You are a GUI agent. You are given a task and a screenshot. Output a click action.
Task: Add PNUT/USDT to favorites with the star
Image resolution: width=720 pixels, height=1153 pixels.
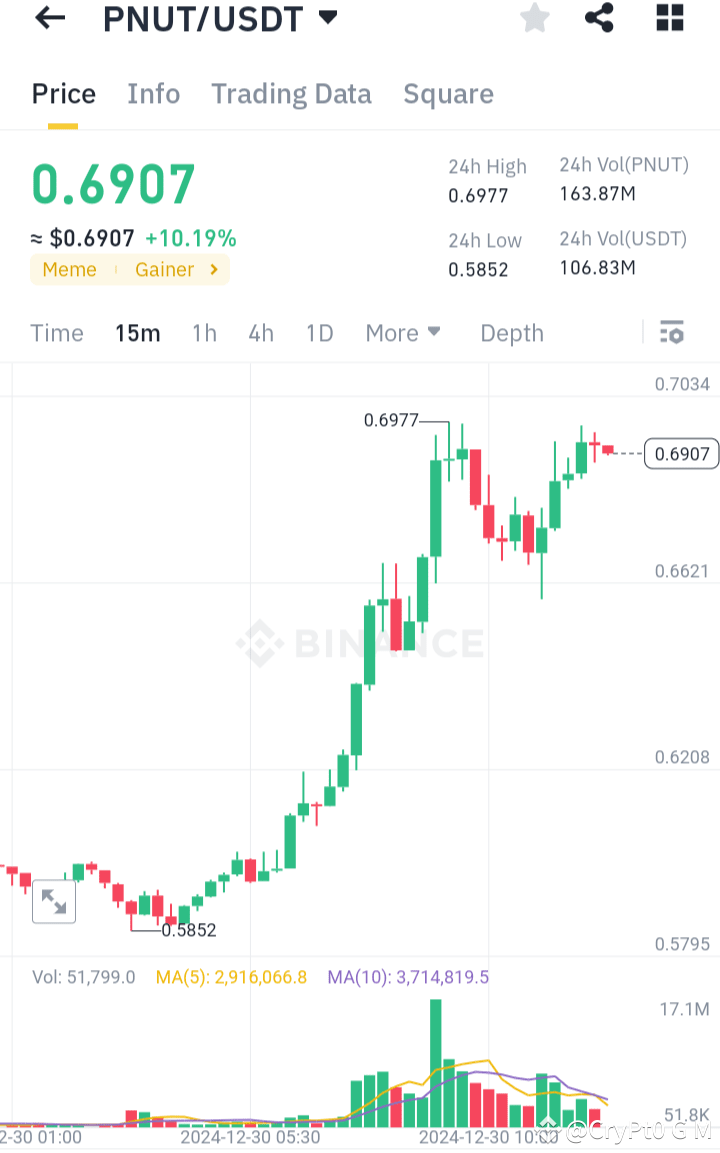click(534, 18)
